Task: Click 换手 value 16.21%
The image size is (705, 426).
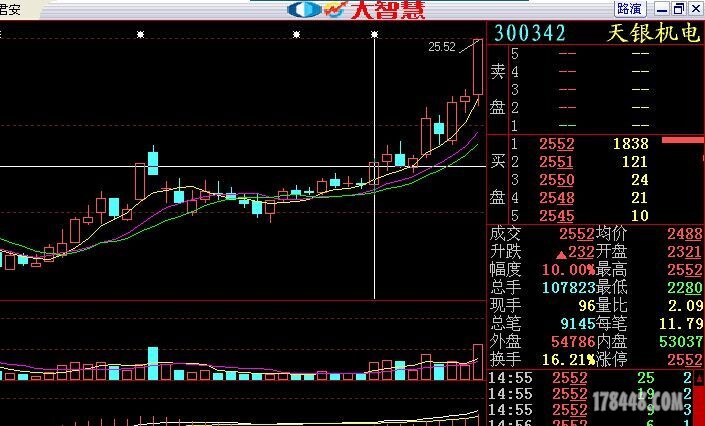Action: click(569, 360)
